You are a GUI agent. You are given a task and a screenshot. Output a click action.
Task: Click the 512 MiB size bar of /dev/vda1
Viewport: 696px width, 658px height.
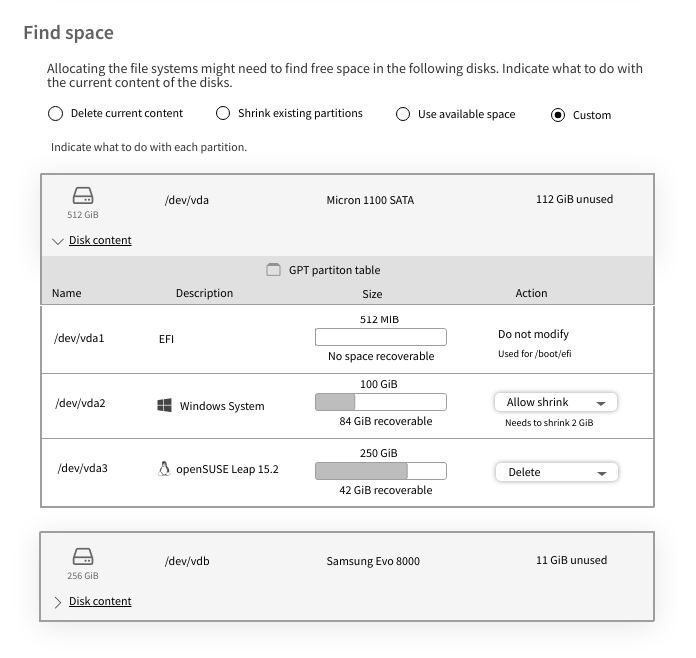coord(381,337)
